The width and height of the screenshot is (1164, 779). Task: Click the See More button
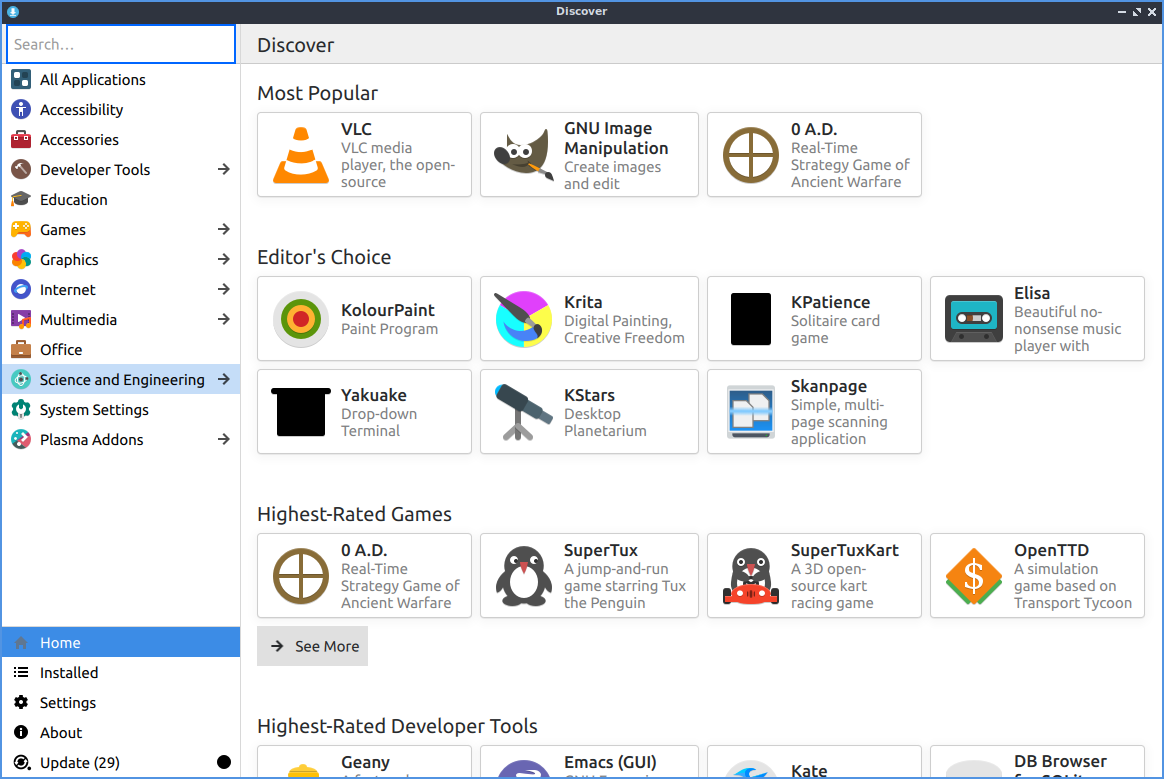click(313, 646)
